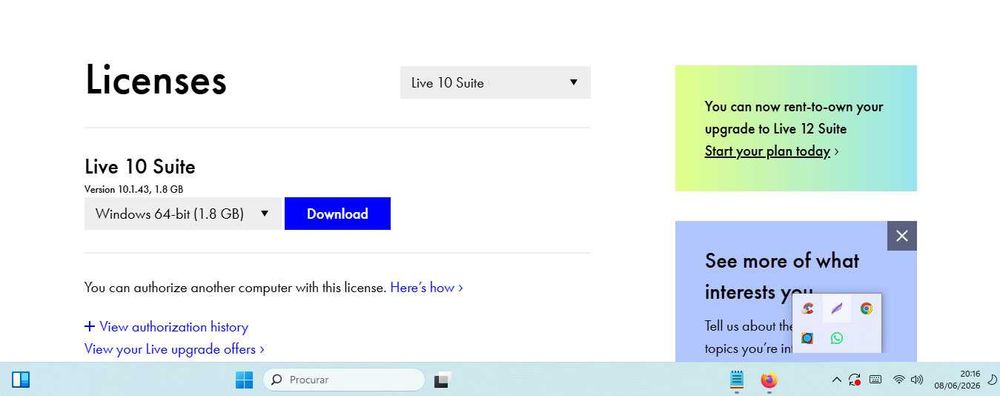Open the "Here's how" link

[427, 288]
